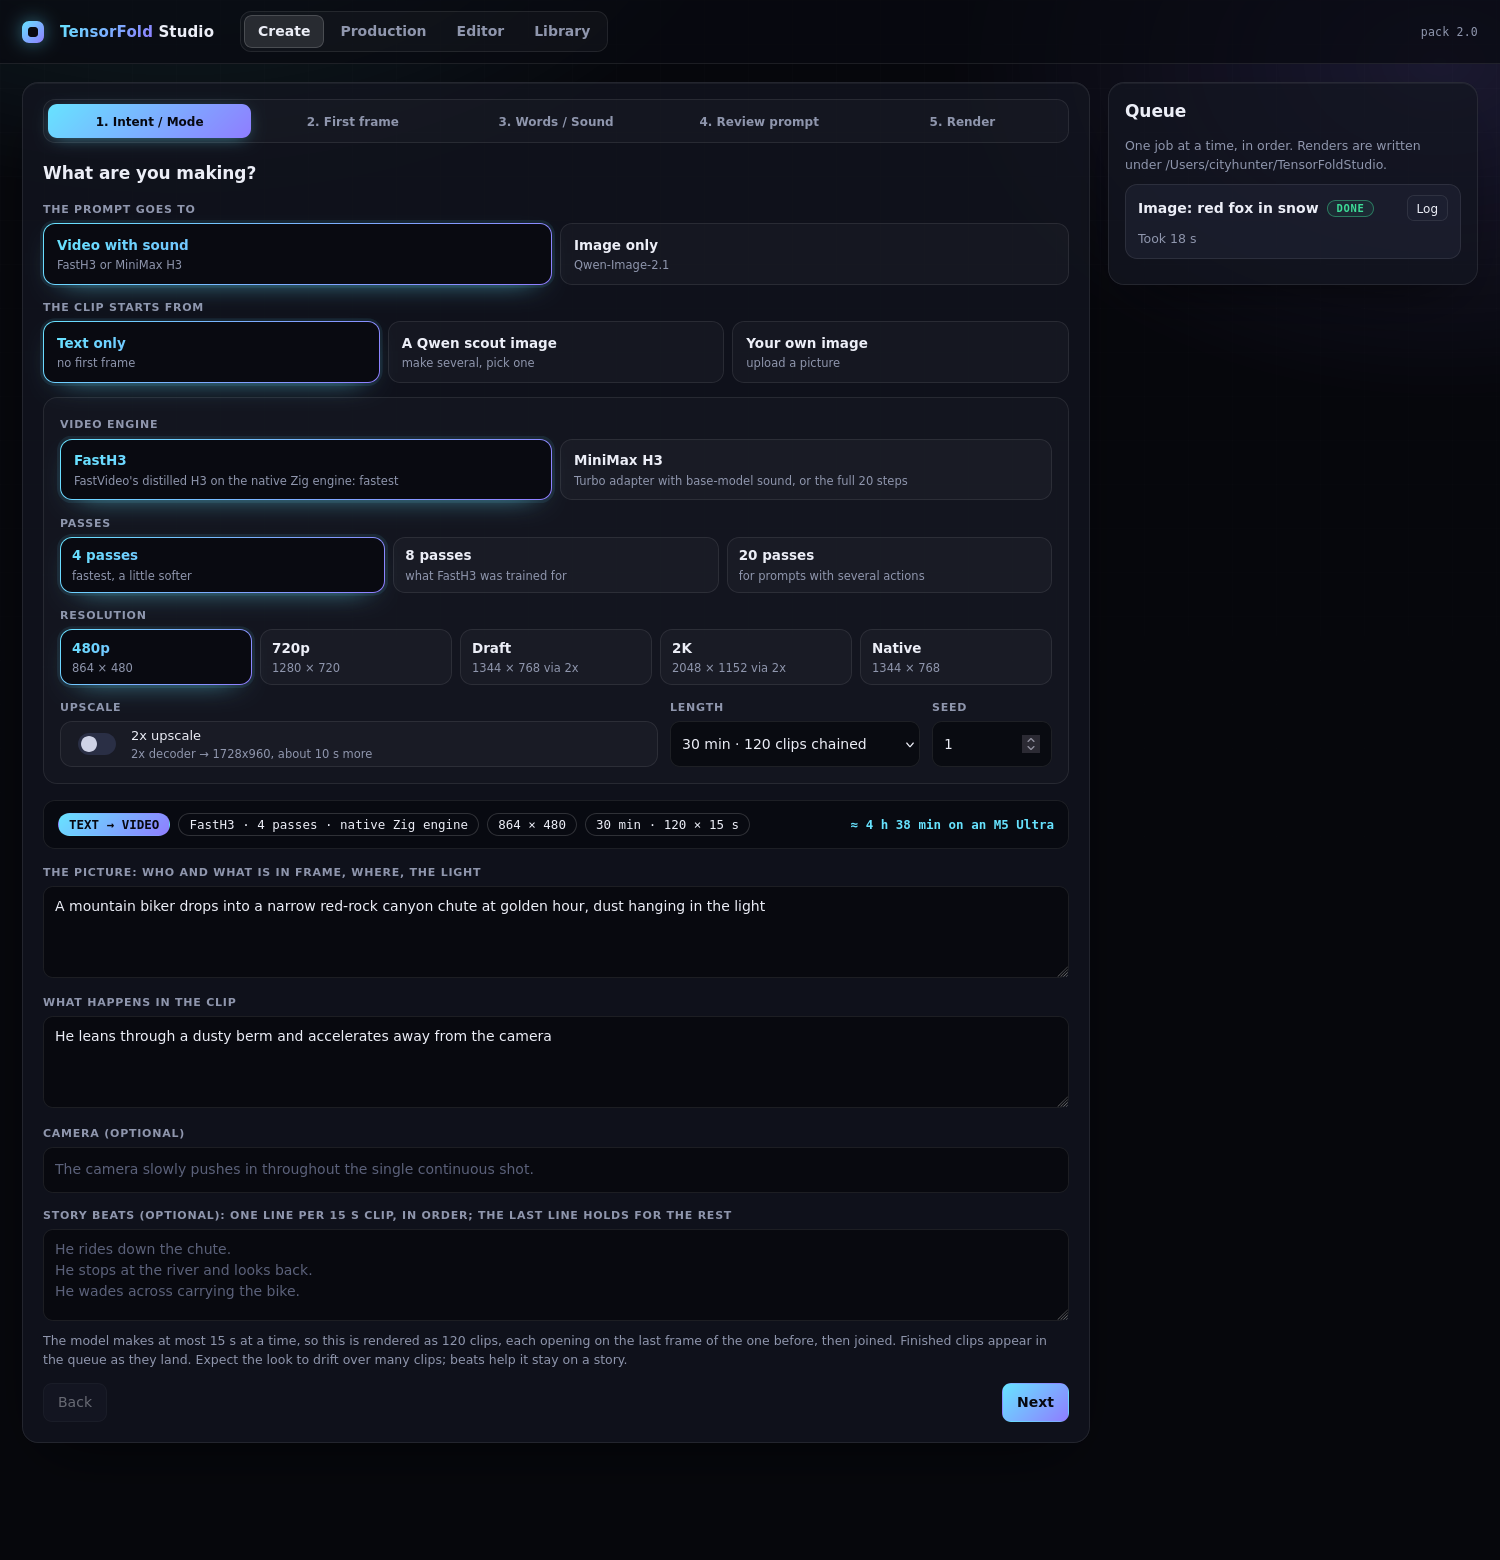Select step 1. Intent / Mode
This screenshot has height=1560, width=1500.
click(150, 121)
